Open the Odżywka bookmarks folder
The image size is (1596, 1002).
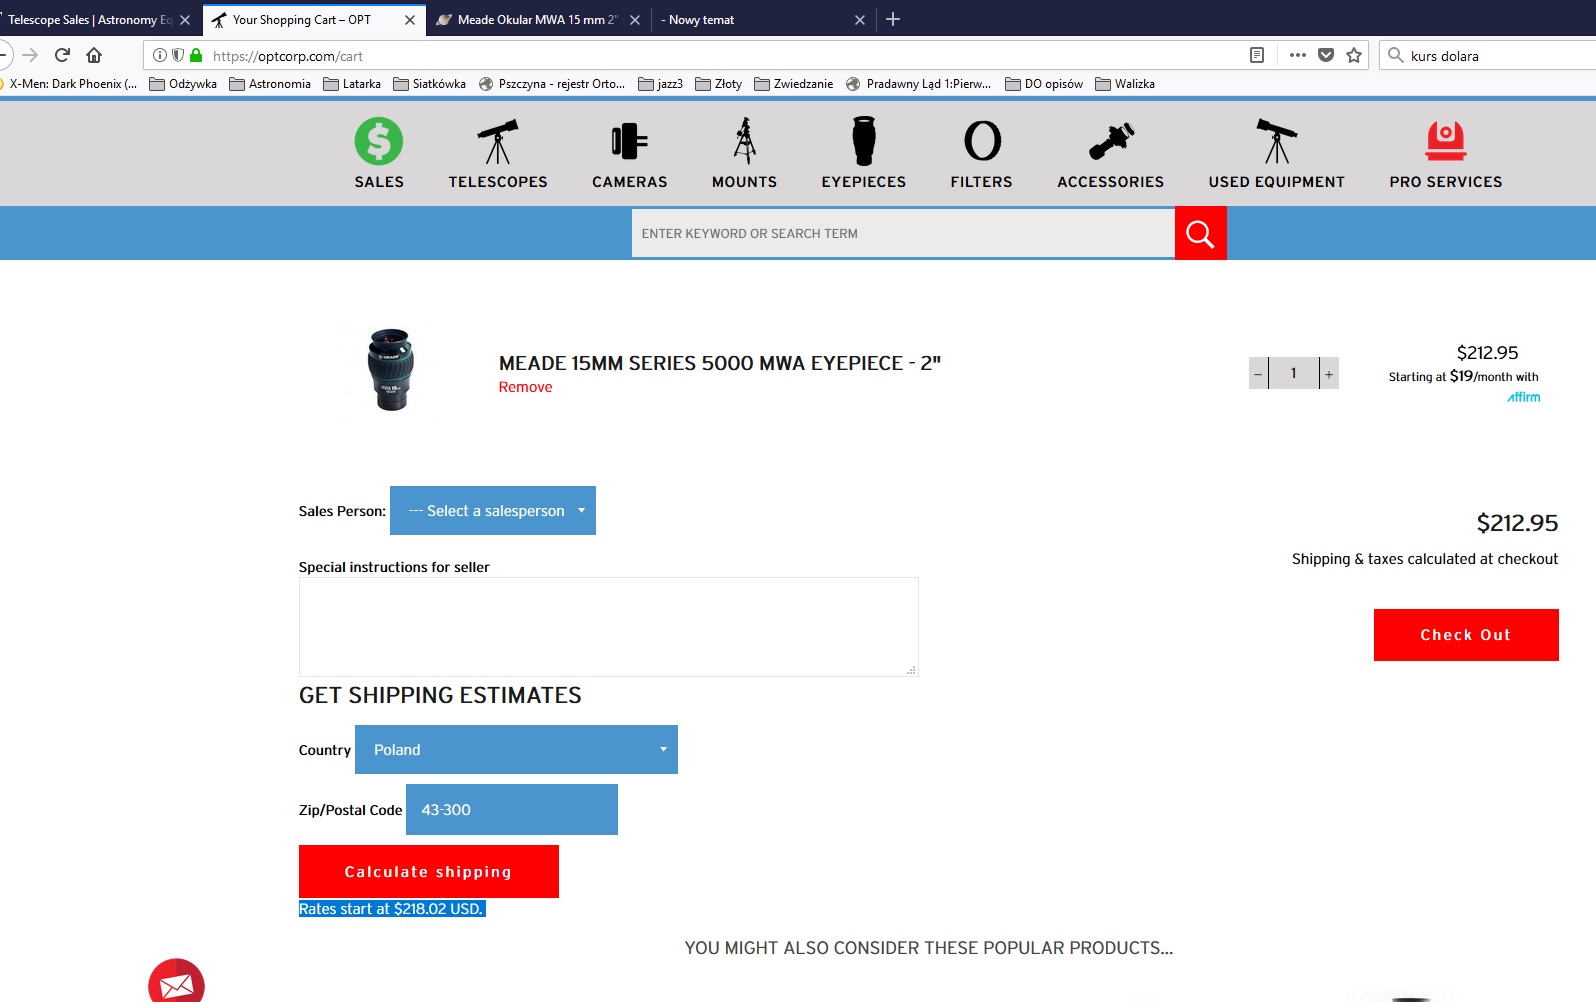pyautogui.click(x=183, y=84)
